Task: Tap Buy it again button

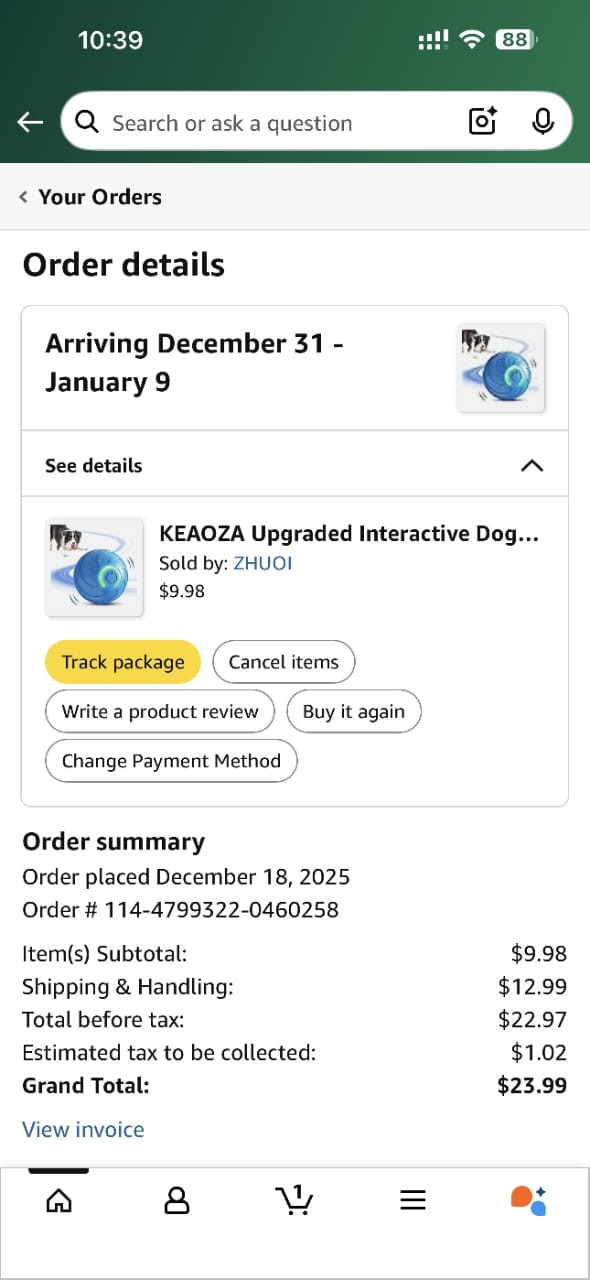Action: pyautogui.click(x=354, y=712)
